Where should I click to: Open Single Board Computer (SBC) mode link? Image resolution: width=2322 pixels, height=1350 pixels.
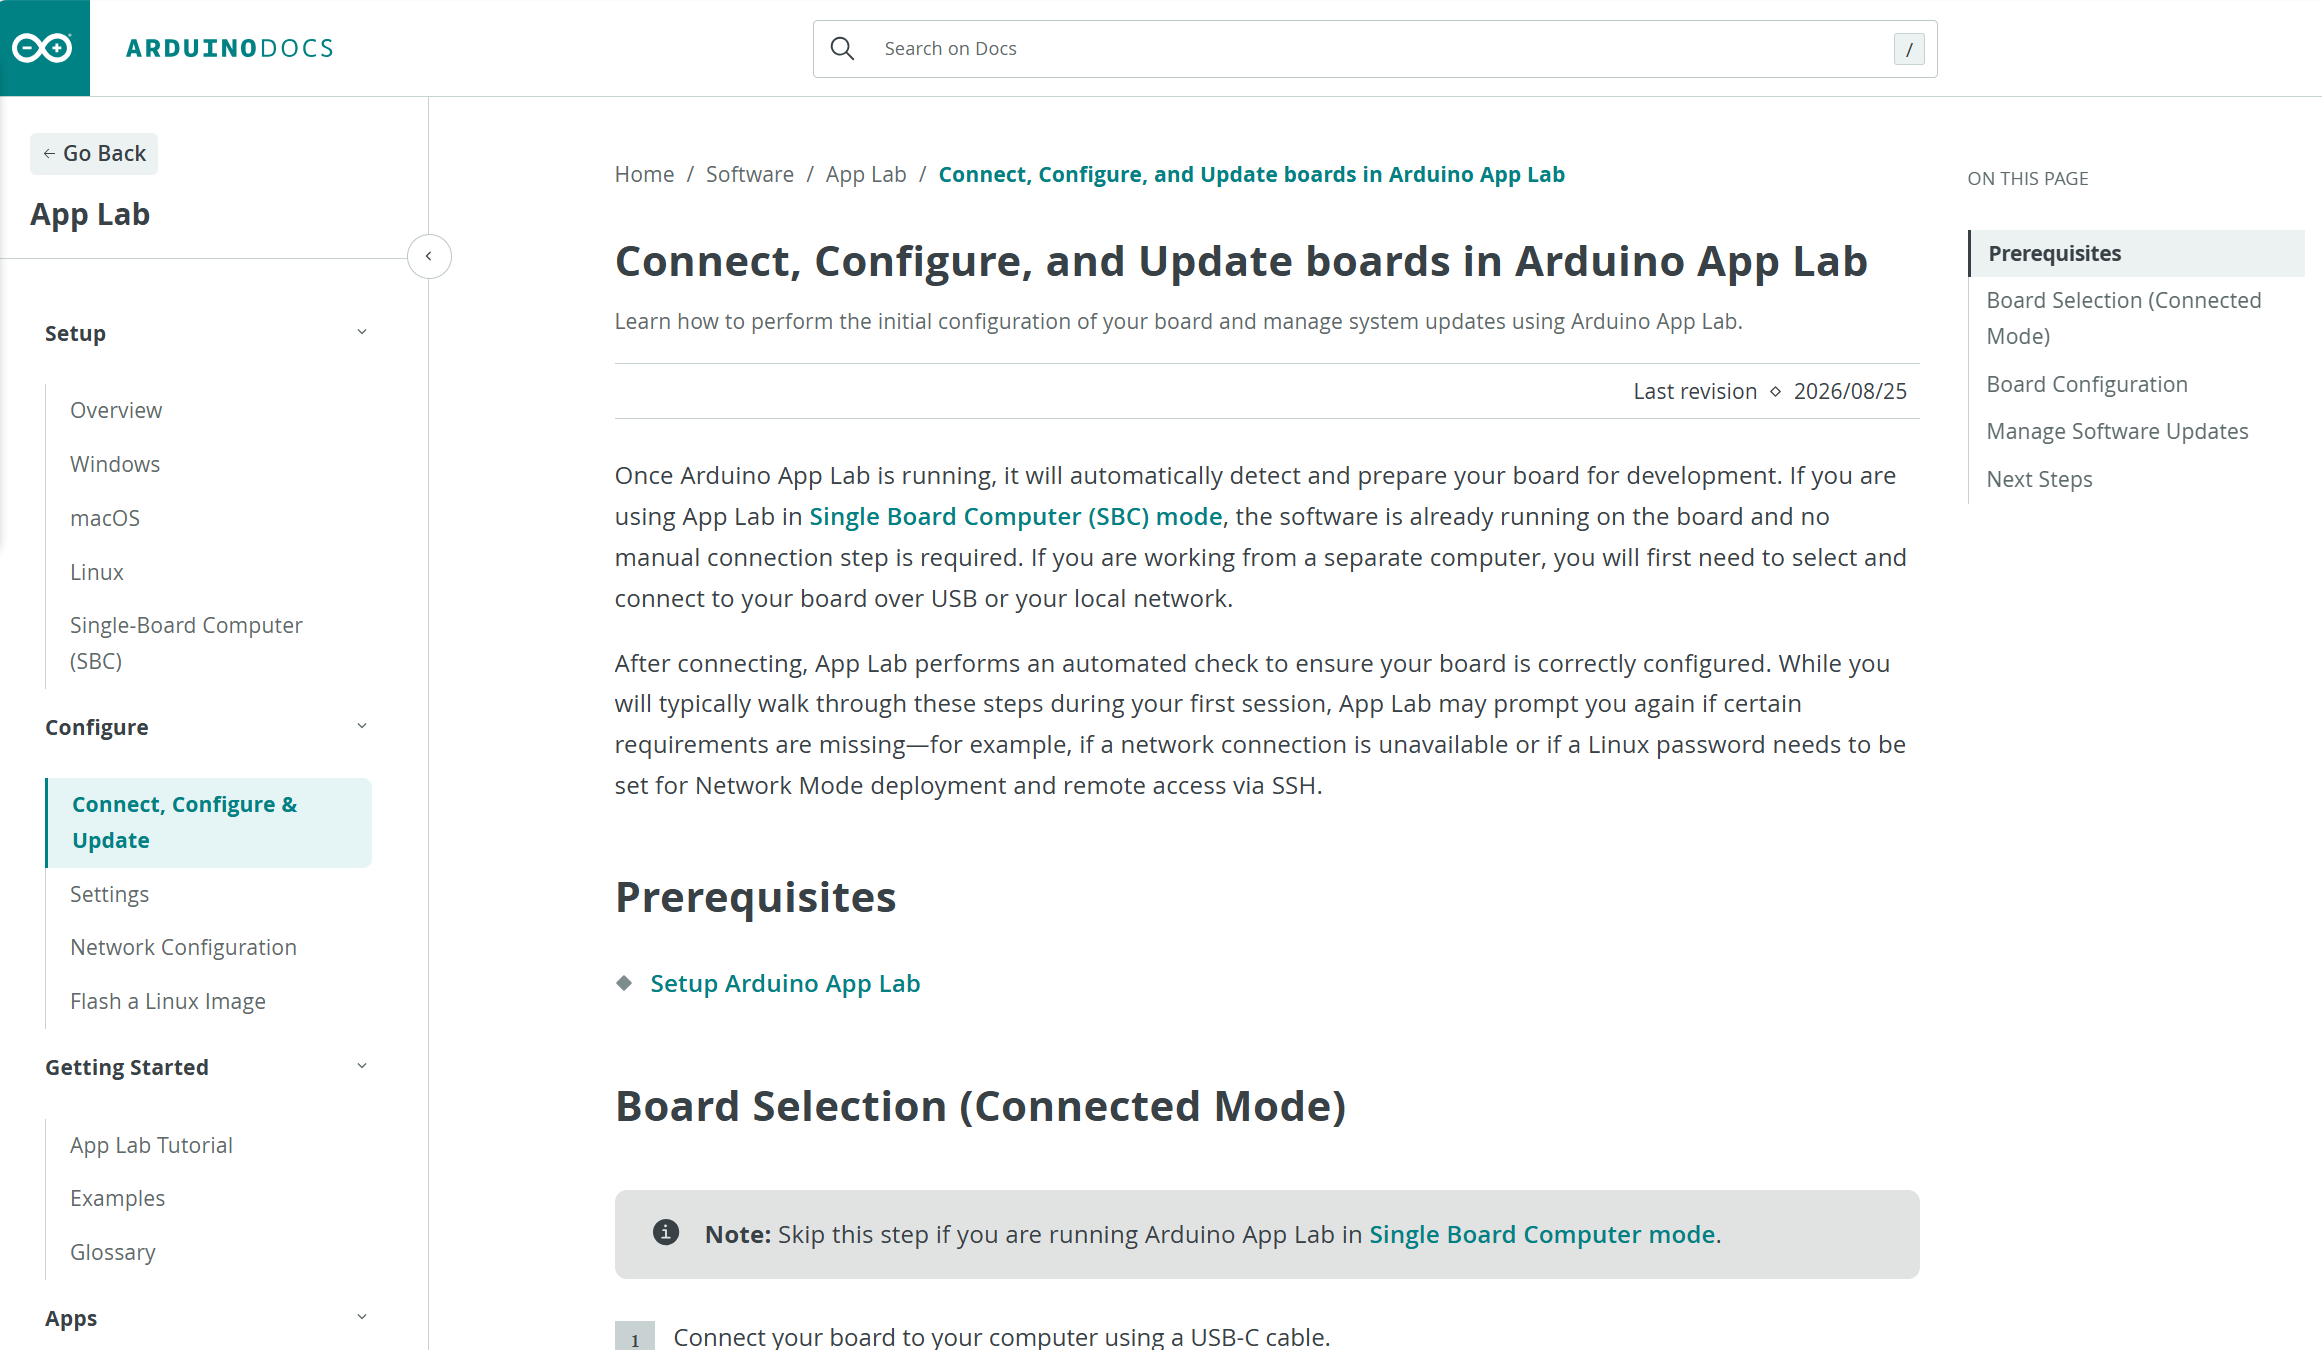pyautogui.click(x=1016, y=516)
